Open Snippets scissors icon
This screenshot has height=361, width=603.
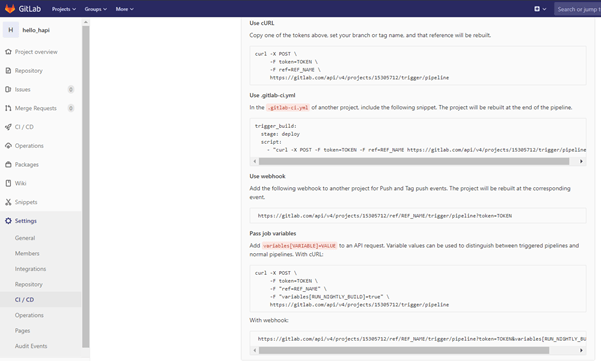[8, 202]
